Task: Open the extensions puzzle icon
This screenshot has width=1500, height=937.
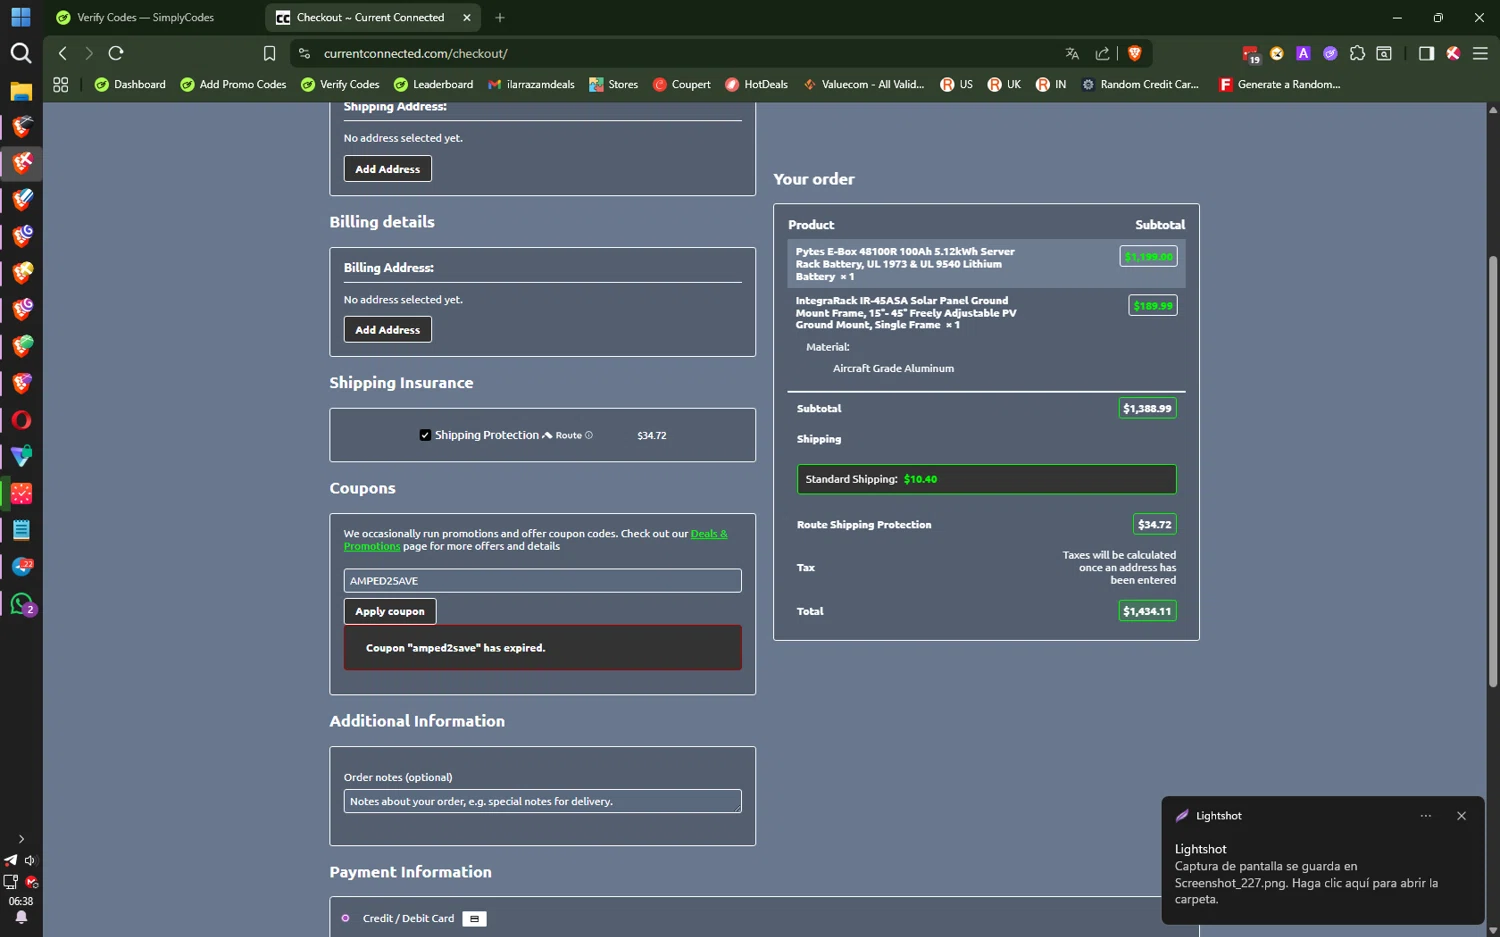Action: pos(1357,53)
